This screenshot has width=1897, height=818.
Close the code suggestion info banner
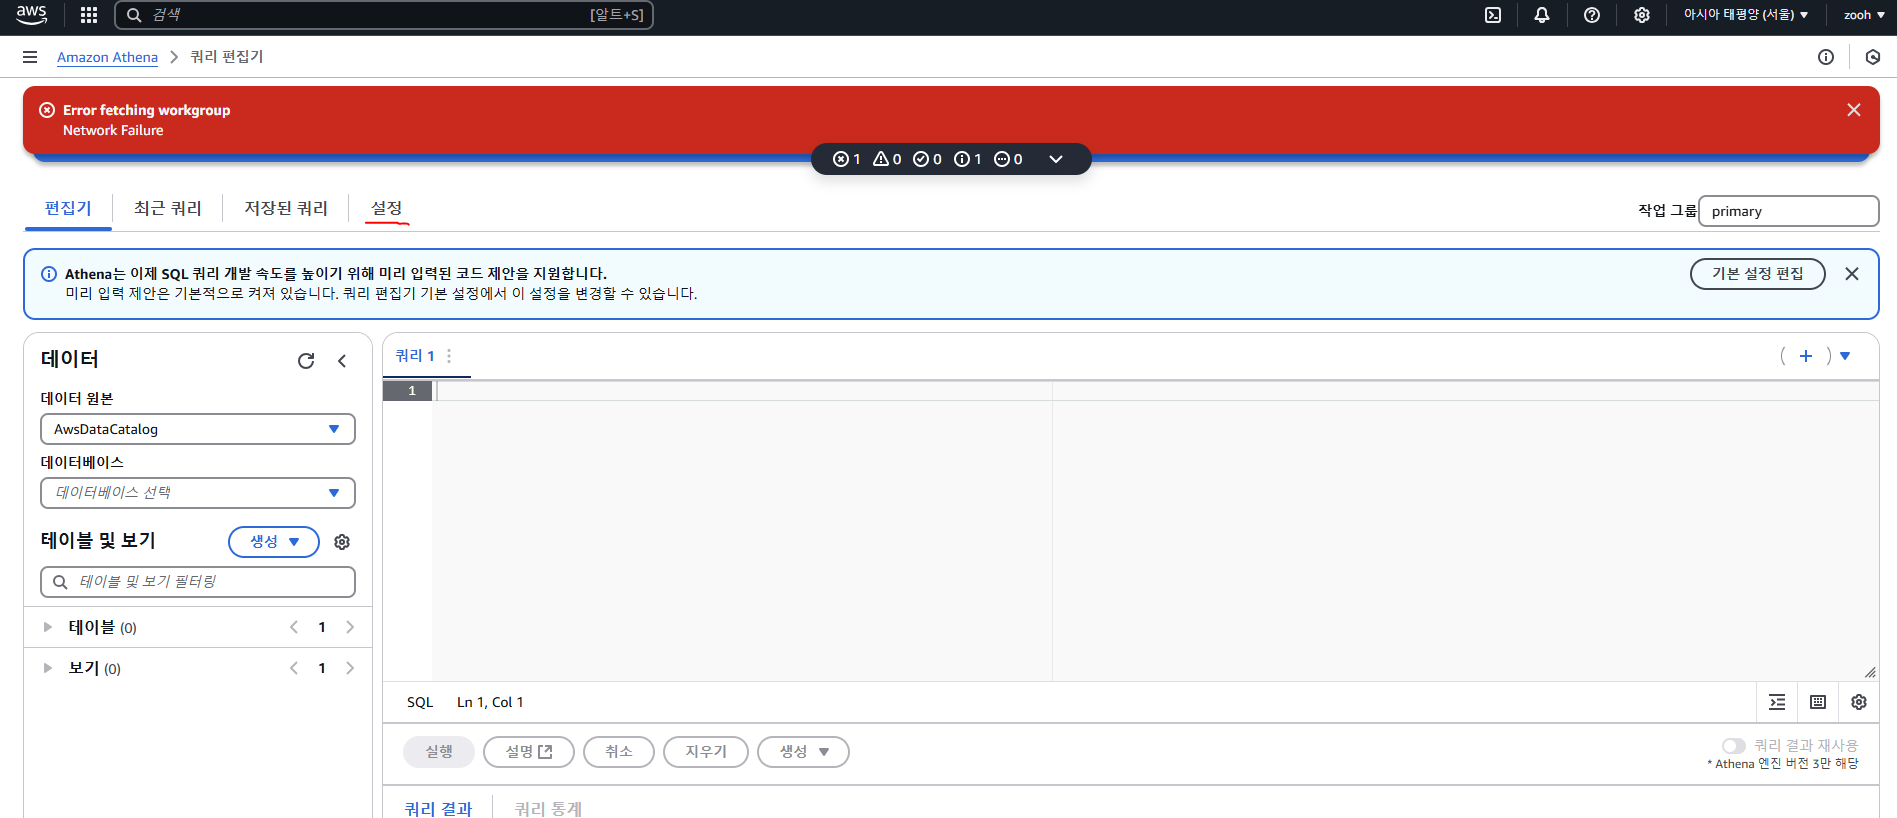(x=1852, y=274)
